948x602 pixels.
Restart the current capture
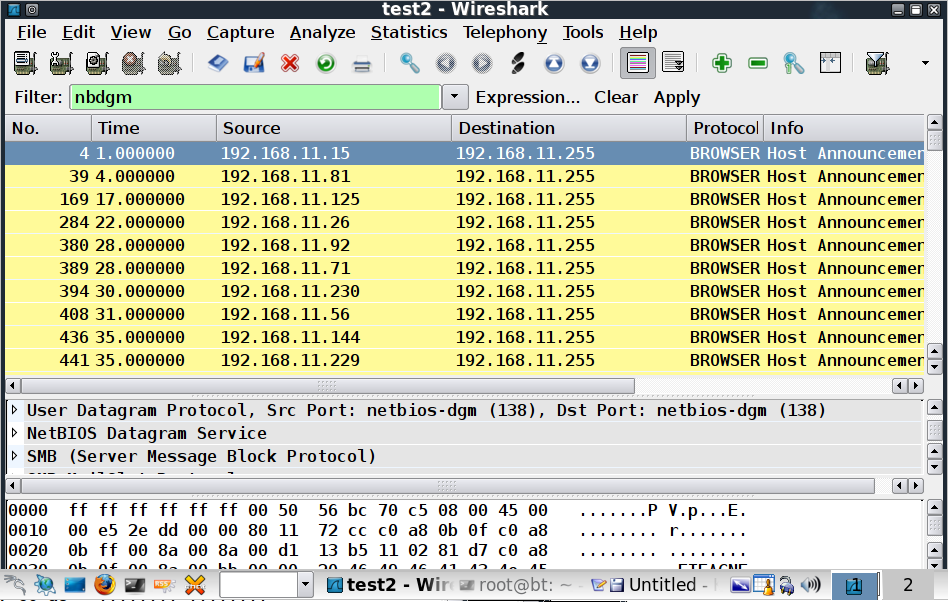click(x=169, y=63)
